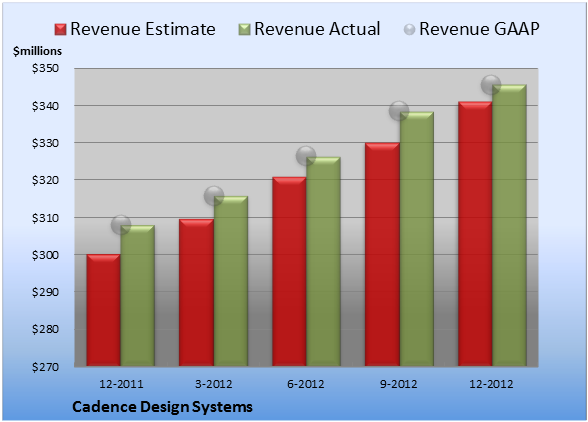This screenshot has width=588, height=422.
Task: Click the 12-2011 quarter label
Action: coord(121,384)
